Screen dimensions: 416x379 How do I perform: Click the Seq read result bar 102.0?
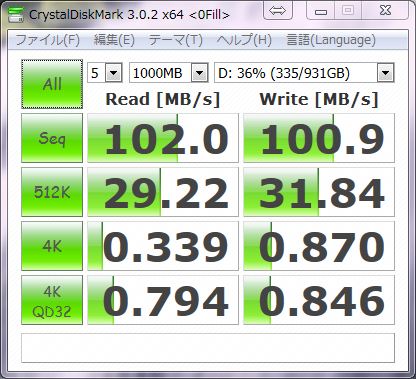click(163, 138)
